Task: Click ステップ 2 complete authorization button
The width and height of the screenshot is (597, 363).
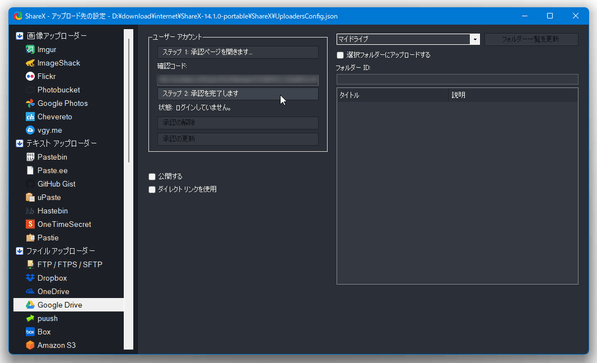Action: click(x=238, y=93)
